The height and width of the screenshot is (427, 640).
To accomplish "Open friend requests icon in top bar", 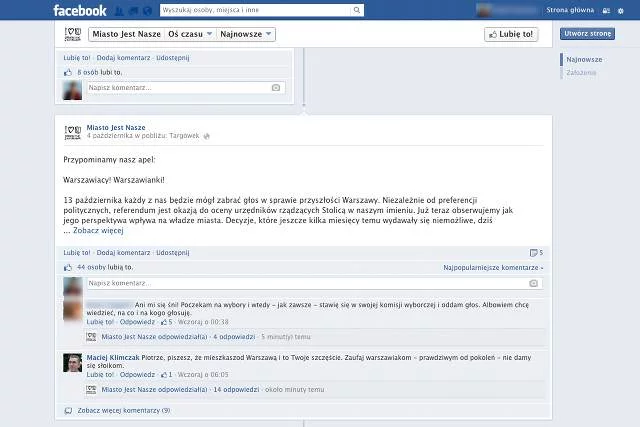I will click(119, 11).
